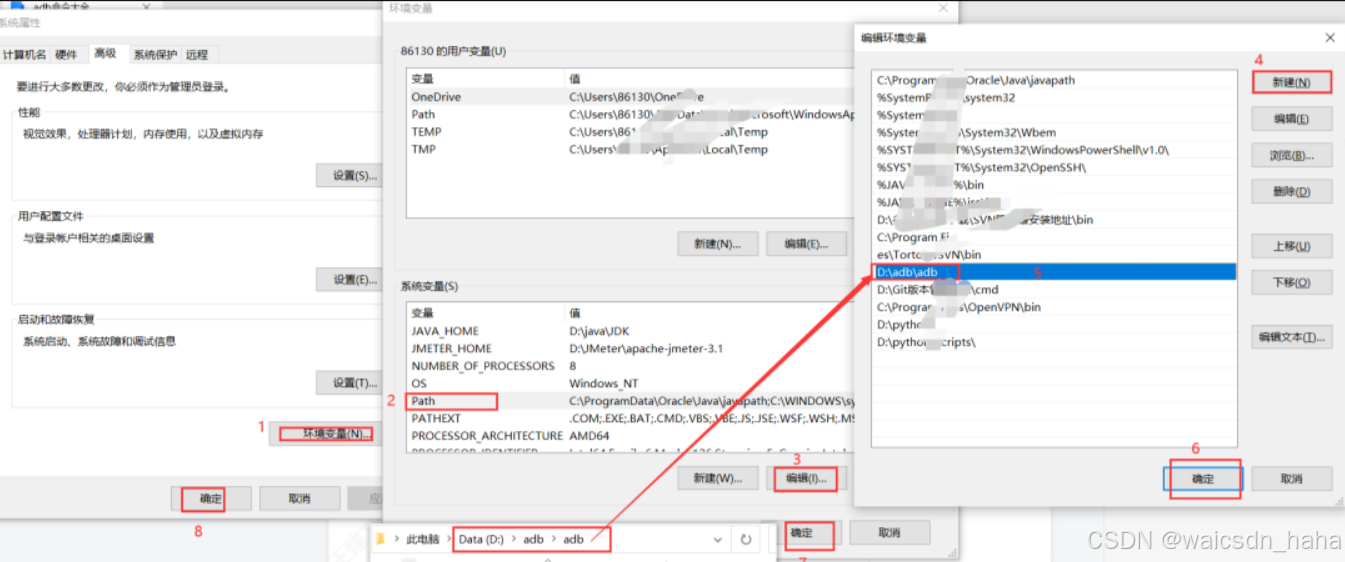Viewport: 1345px width, 562px height.
Task: Select the OpenVPN\bin path entry
Action: click(x=1054, y=307)
